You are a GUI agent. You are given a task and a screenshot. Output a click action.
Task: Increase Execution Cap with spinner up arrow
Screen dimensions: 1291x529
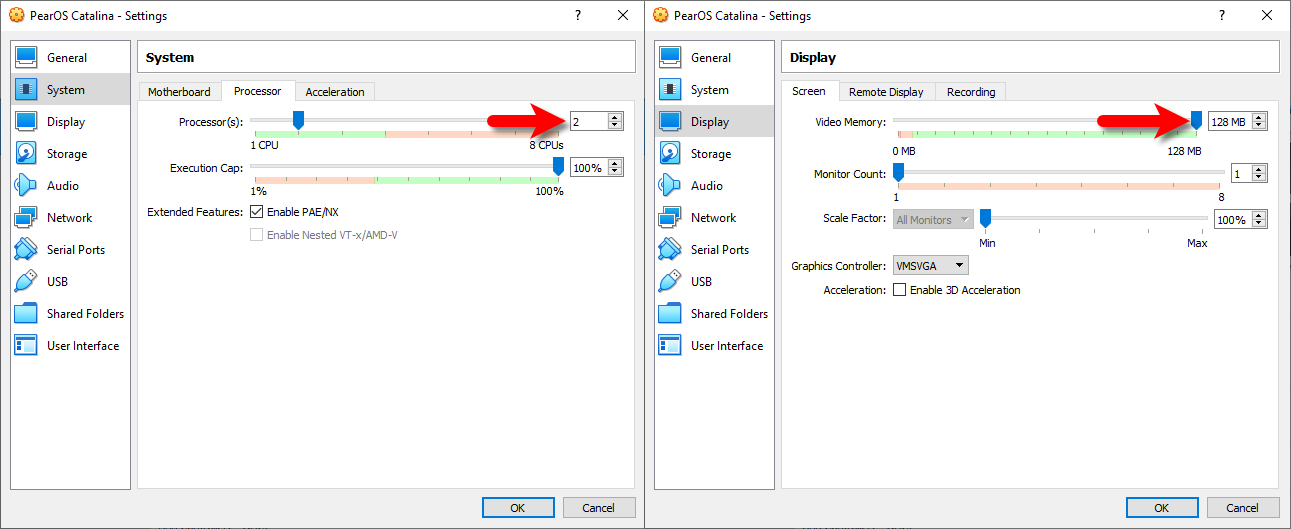pos(615,163)
